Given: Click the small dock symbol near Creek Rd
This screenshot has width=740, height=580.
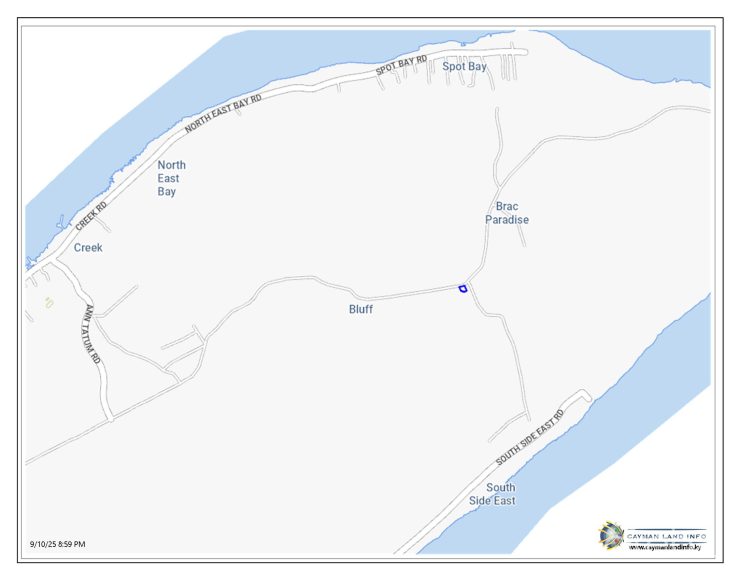Looking at the screenshot, I should click(x=61, y=222).
